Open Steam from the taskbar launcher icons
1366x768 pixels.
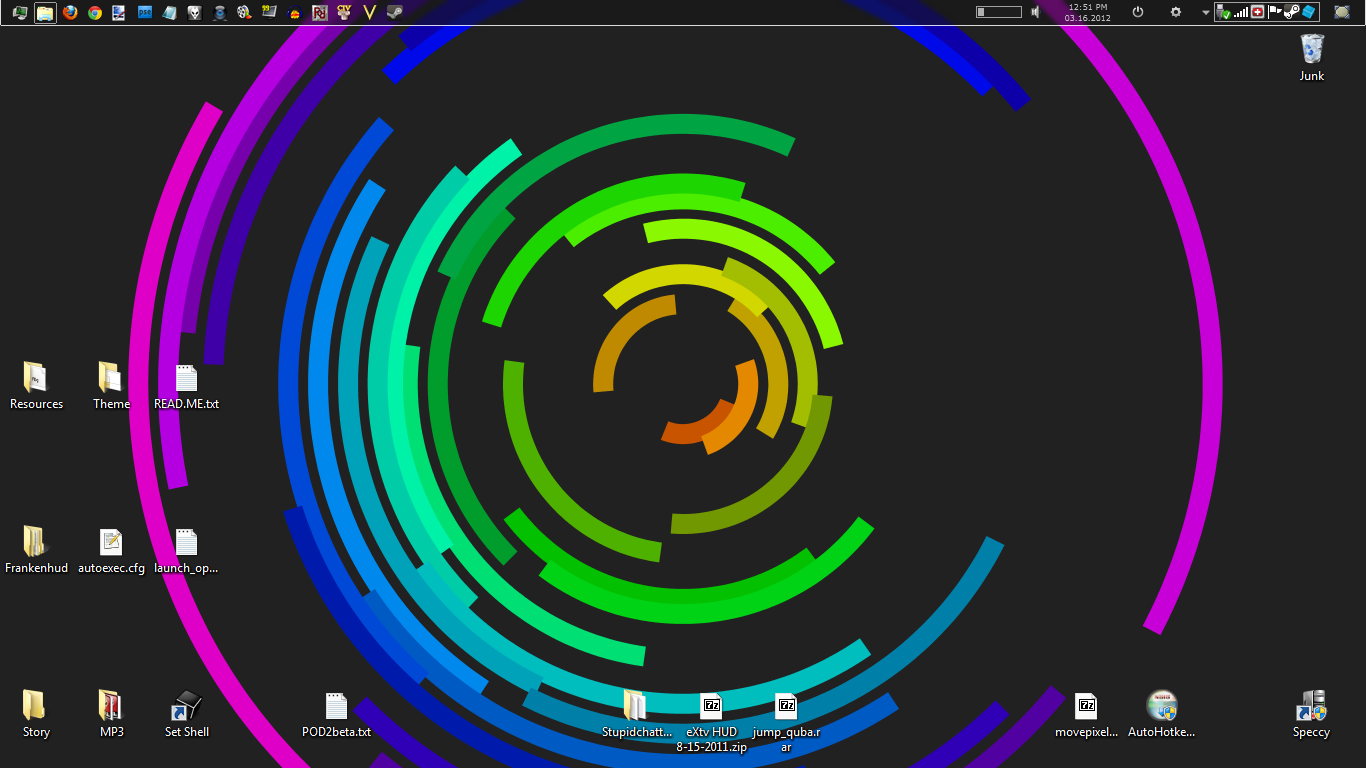(x=395, y=13)
